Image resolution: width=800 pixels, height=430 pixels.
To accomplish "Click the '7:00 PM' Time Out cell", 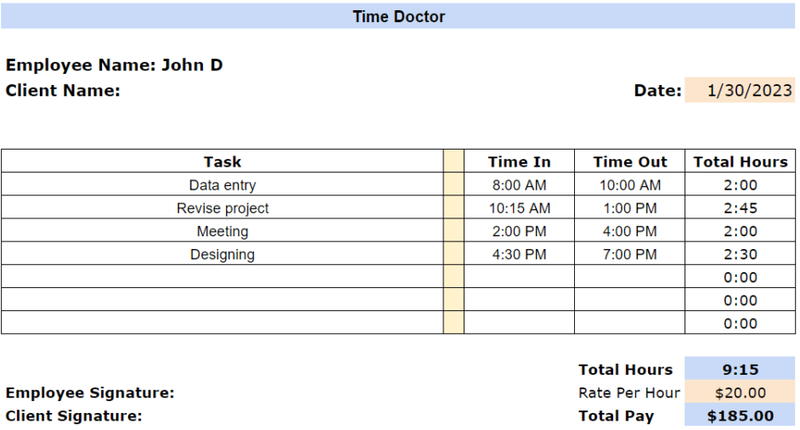I will coord(629,254).
